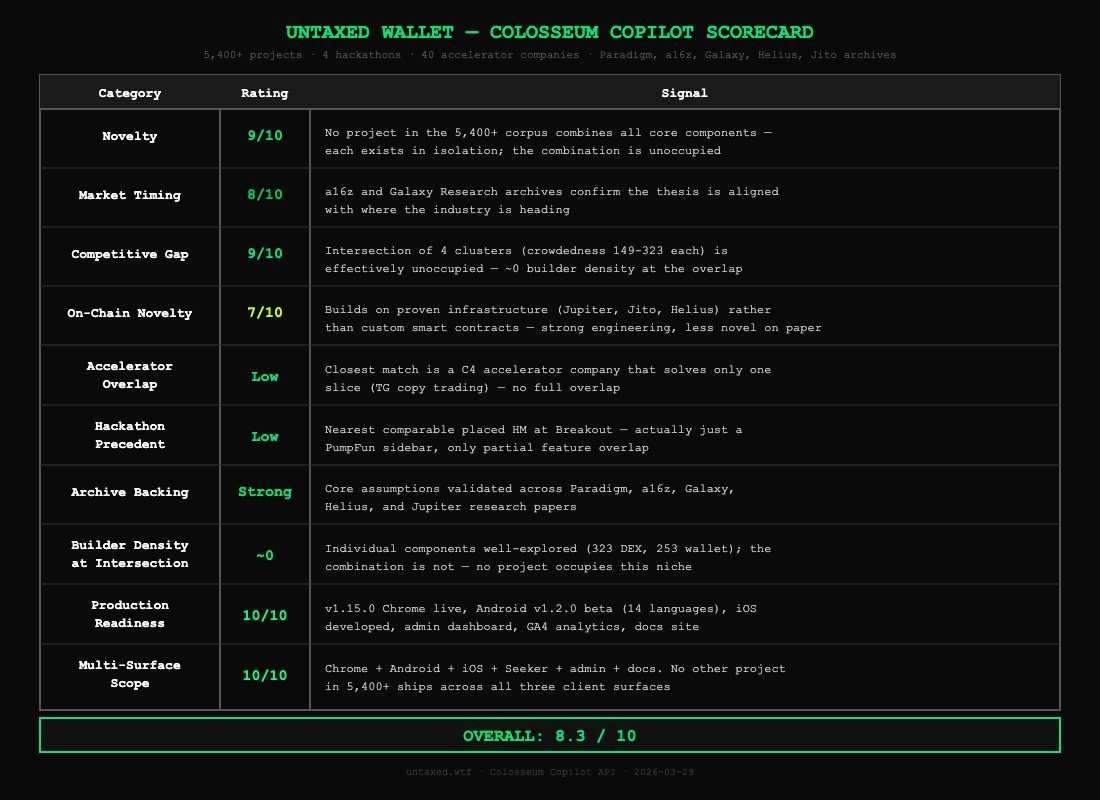Screen dimensions: 1100x800
Task: Select the Builder Density at Intersection cell
Action: point(130,554)
